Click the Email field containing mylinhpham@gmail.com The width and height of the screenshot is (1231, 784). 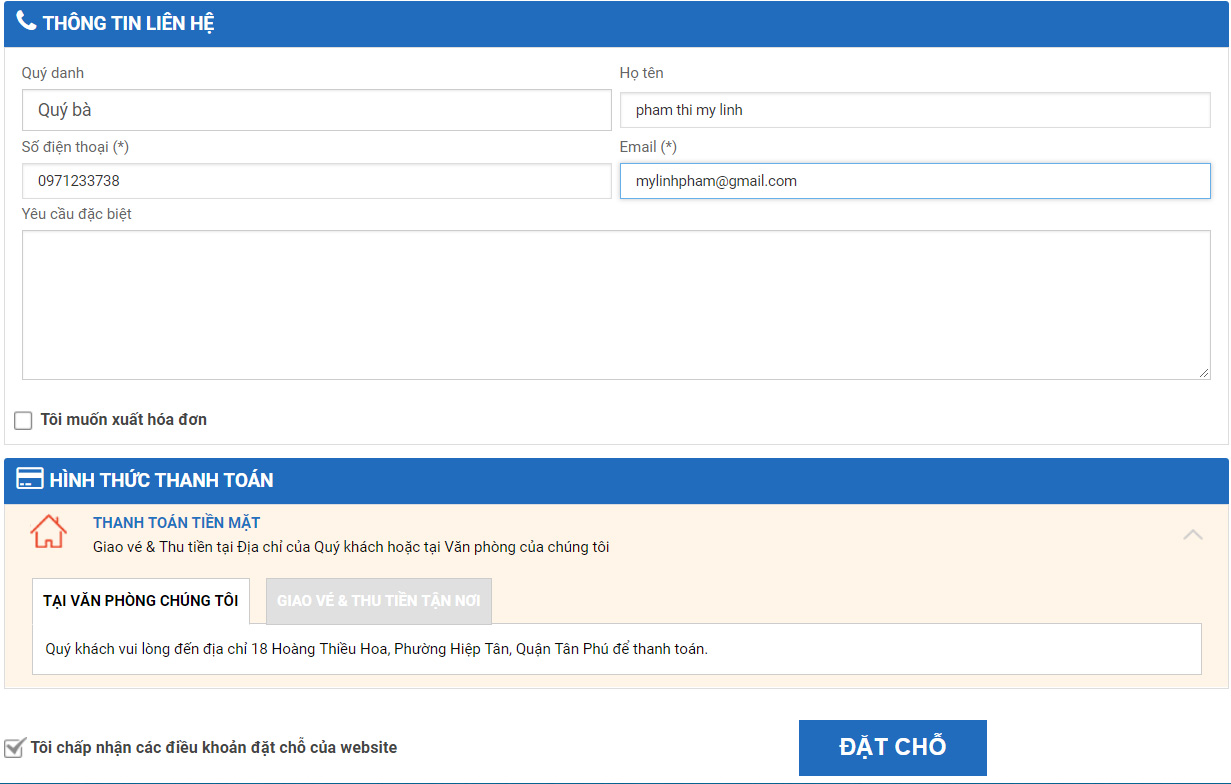pos(914,181)
